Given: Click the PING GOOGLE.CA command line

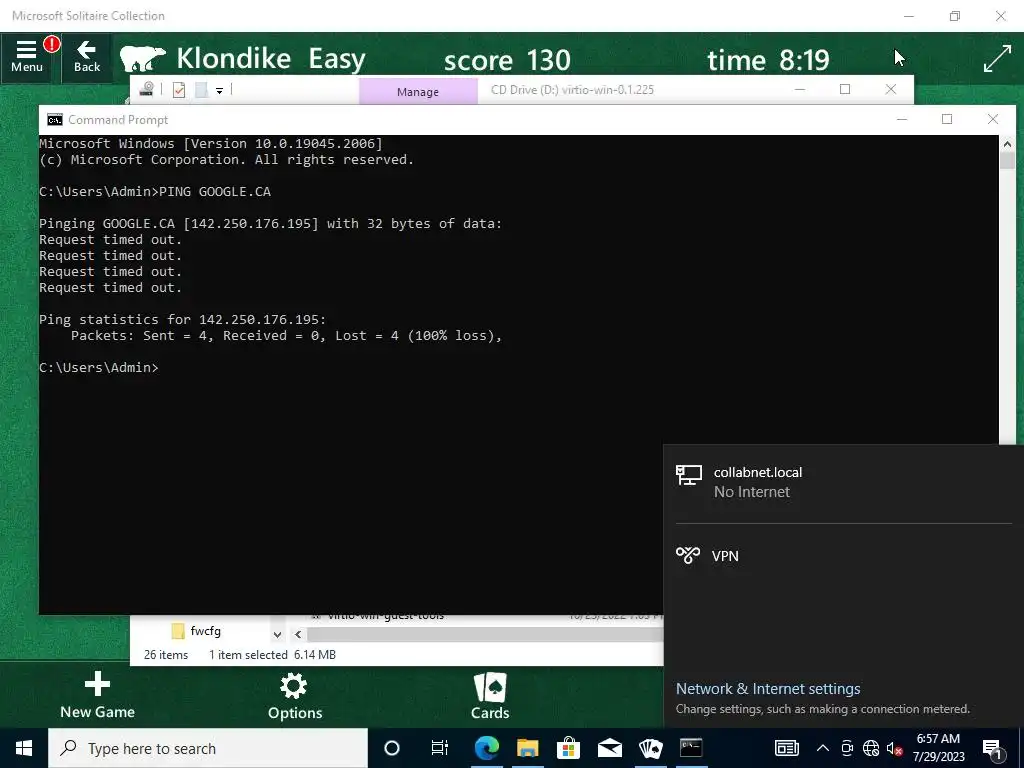Looking at the screenshot, I should point(155,191).
